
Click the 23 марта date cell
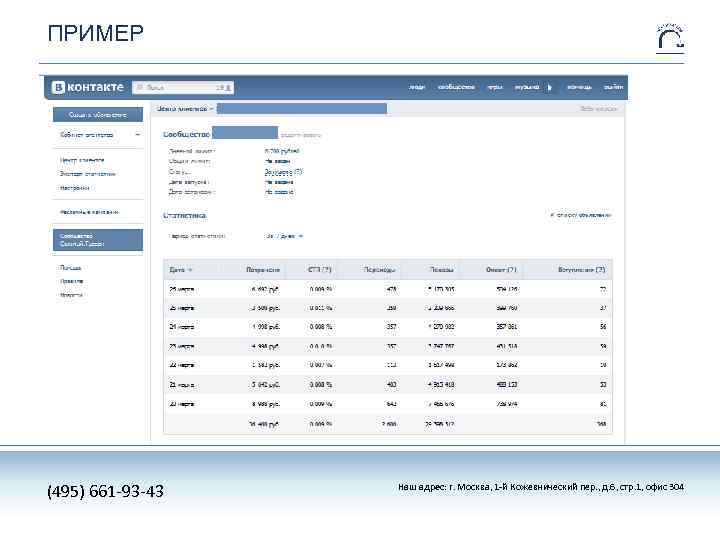181,346
